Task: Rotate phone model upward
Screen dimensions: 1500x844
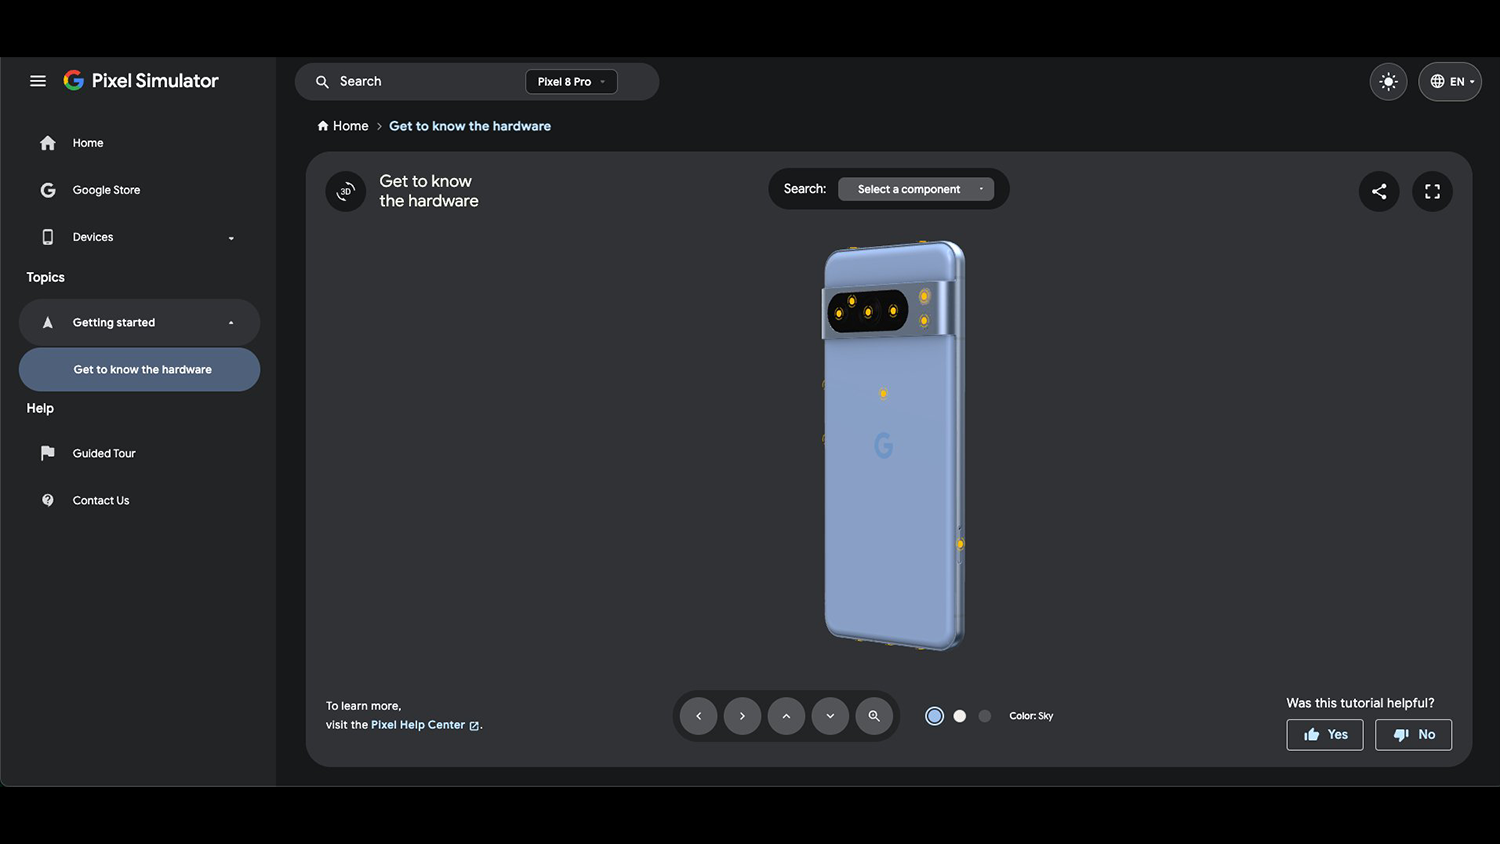Action: click(x=786, y=716)
